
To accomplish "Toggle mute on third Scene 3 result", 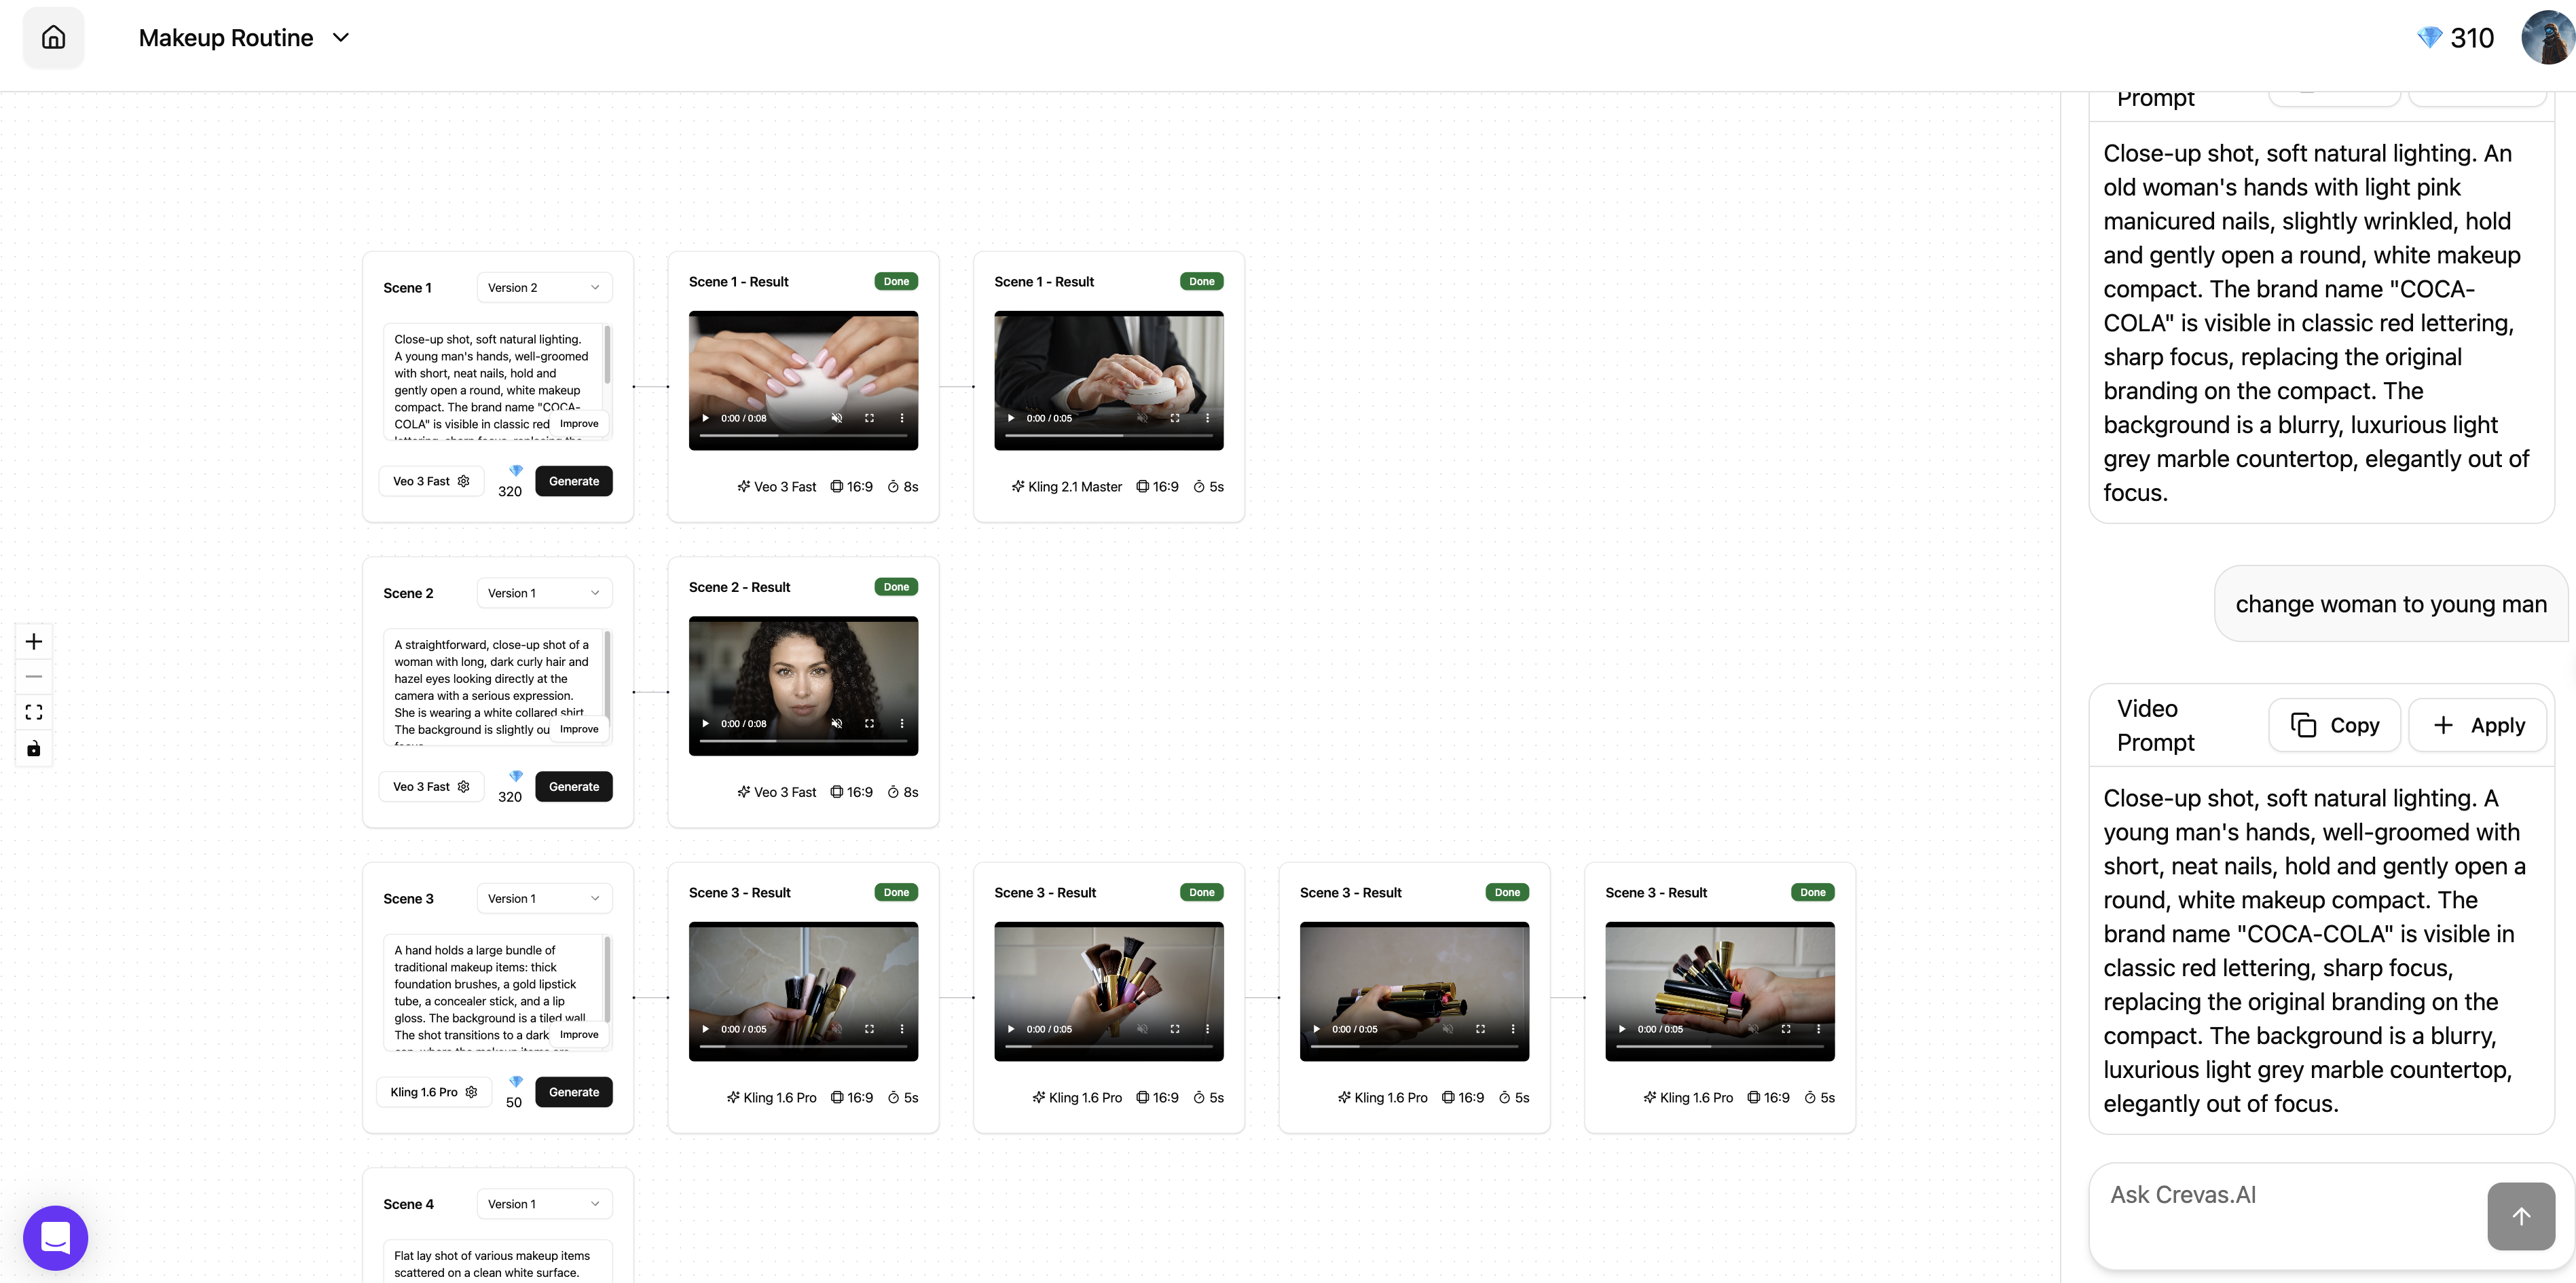I will 1448,1029.
